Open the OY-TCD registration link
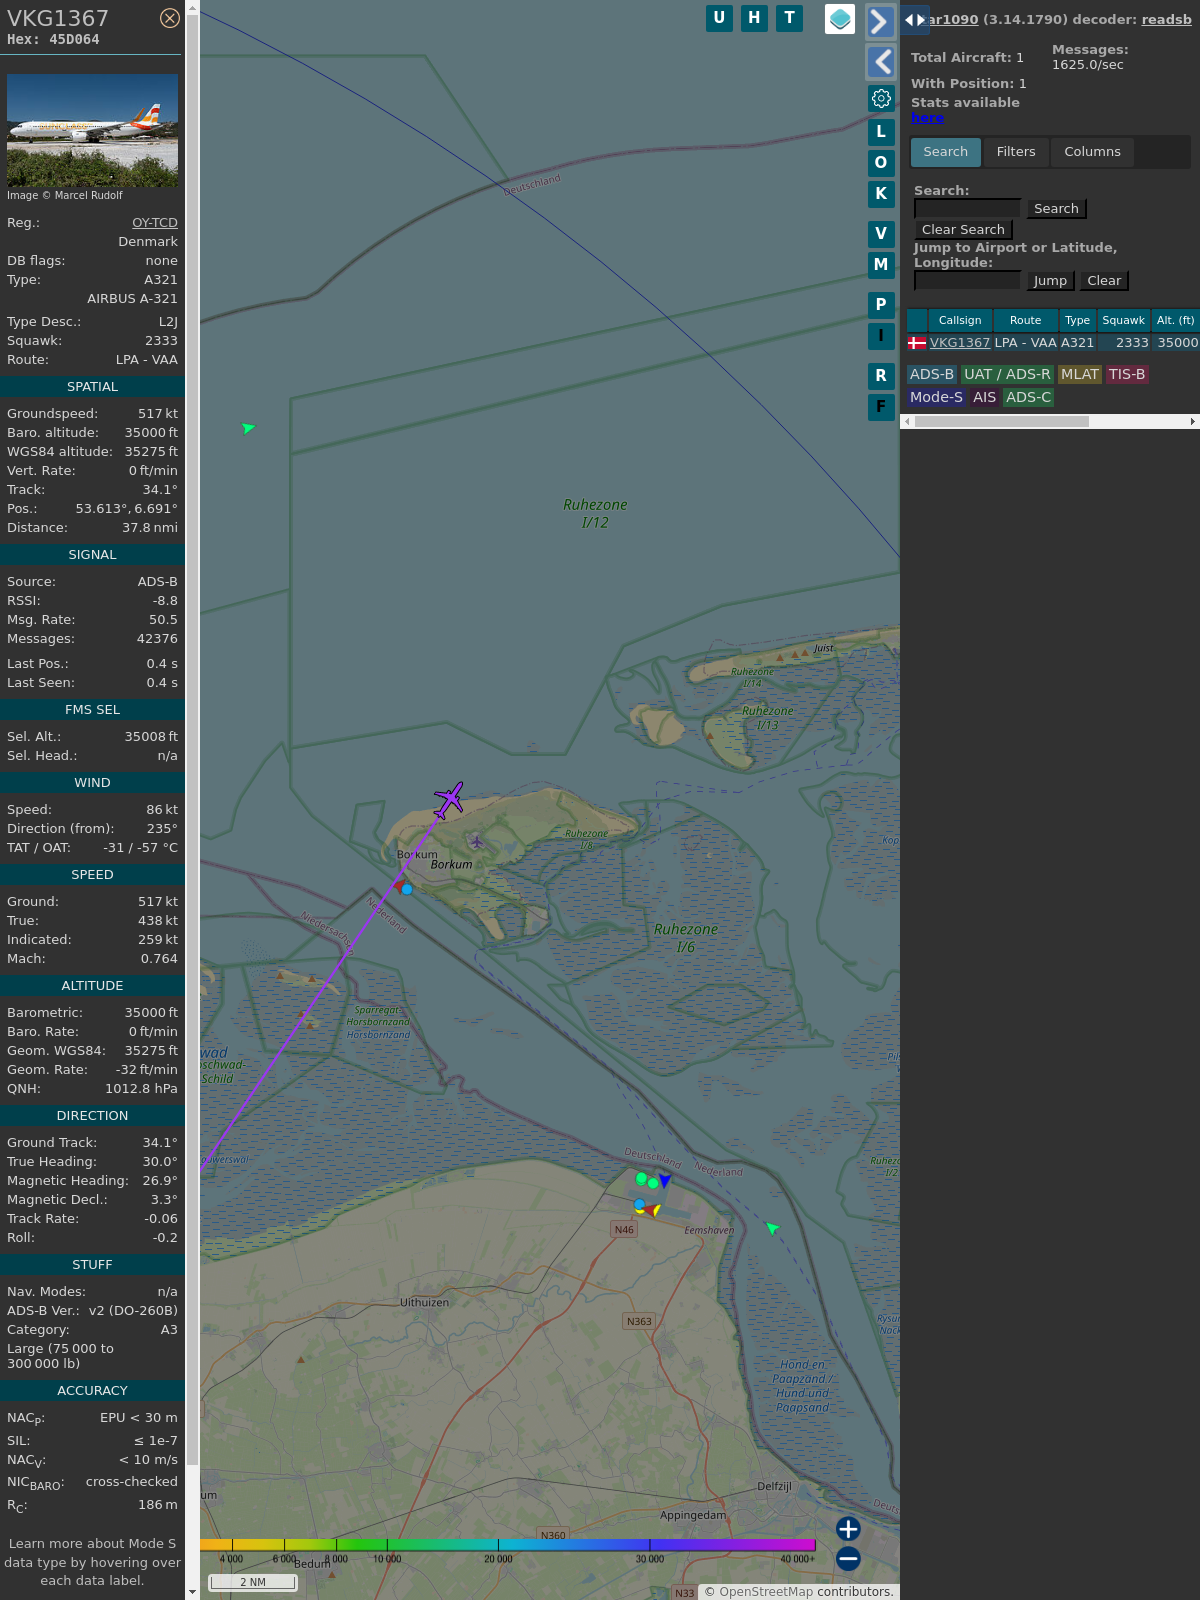This screenshot has height=1600, width=1200. [x=155, y=223]
